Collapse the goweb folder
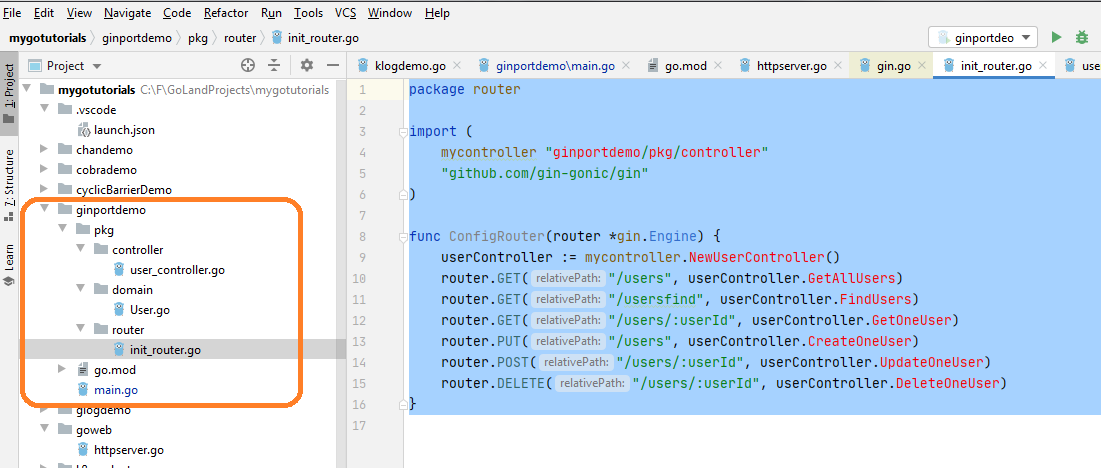The image size is (1101, 468). [x=45, y=429]
